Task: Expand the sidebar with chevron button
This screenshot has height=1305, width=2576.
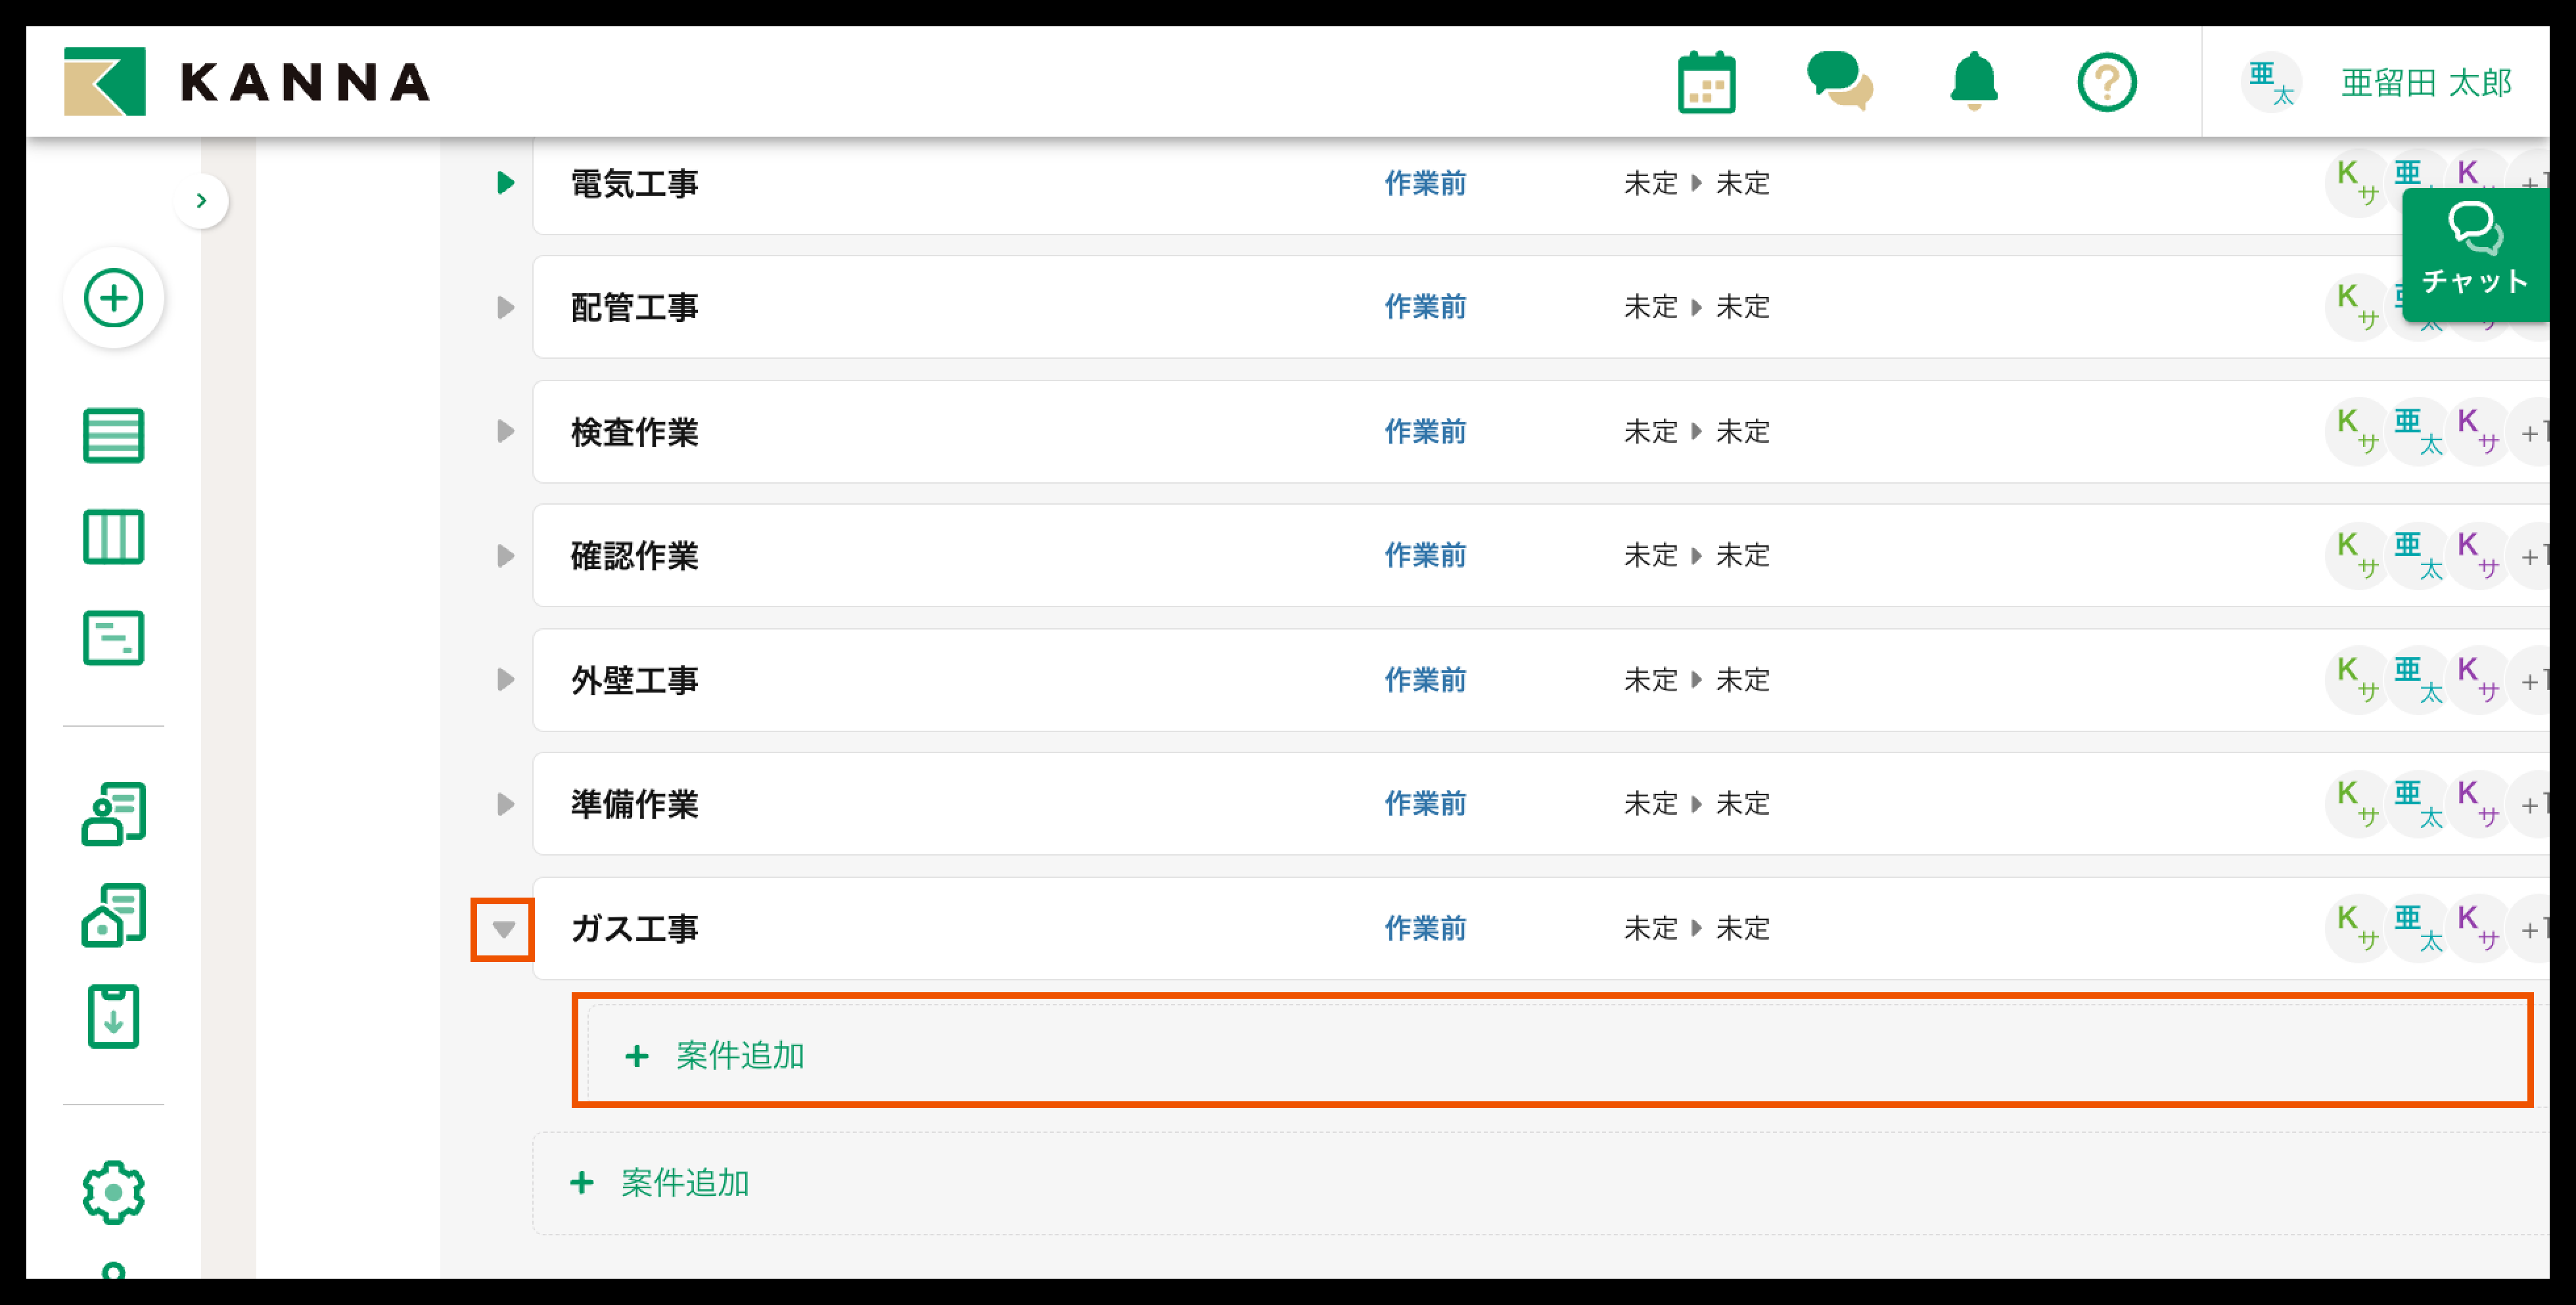Action: pyautogui.click(x=202, y=201)
